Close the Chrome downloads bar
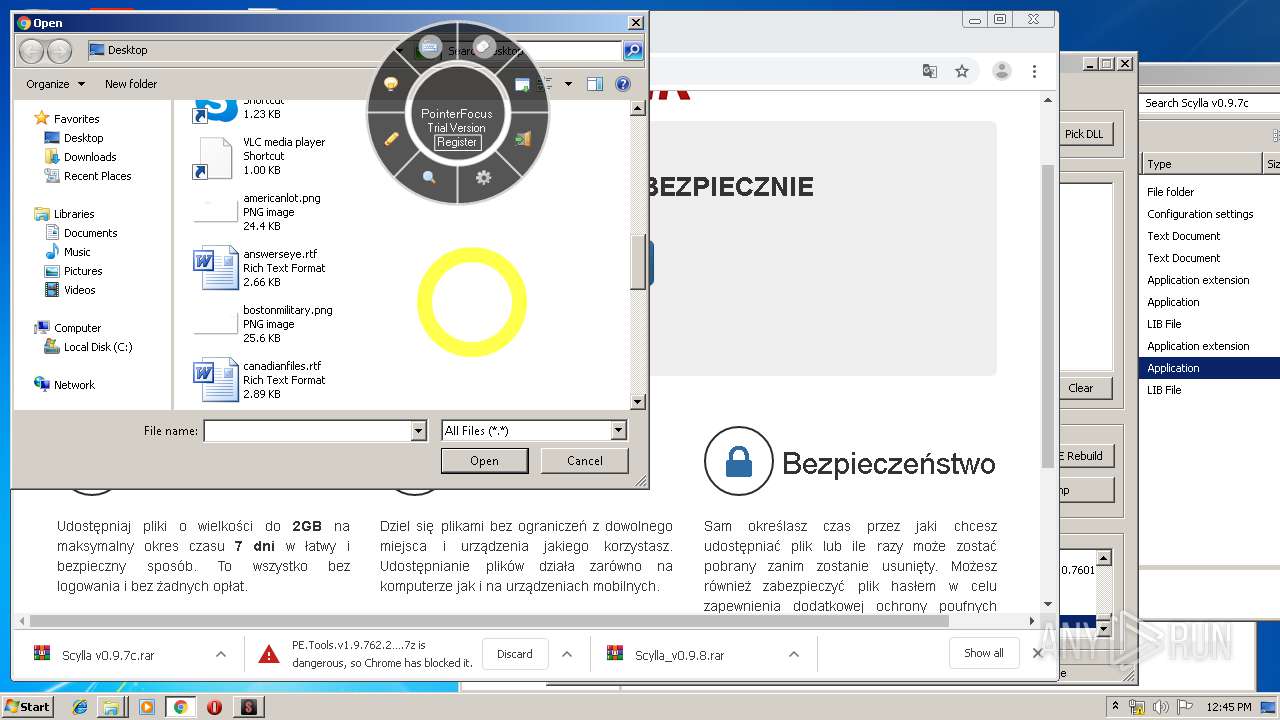Viewport: 1280px width, 720px height. tap(1037, 653)
